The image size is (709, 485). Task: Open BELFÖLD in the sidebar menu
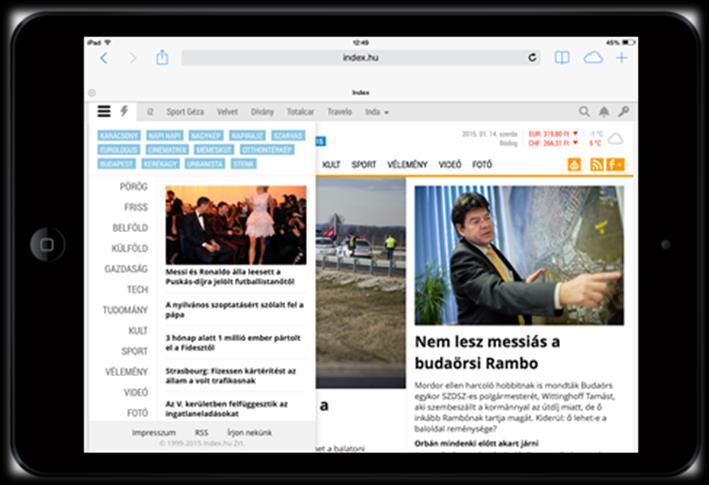[130, 228]
